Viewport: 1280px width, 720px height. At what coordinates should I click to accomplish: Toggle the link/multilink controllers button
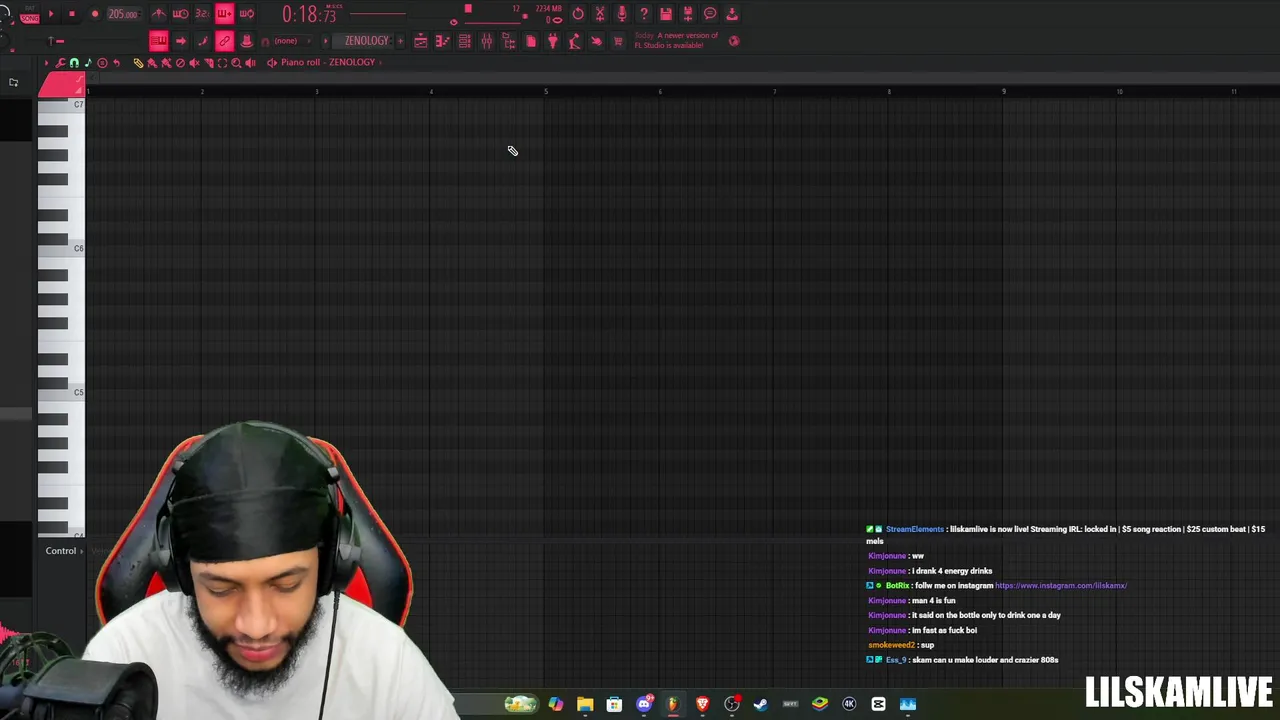pyautogui.click(x=224, y=41)
